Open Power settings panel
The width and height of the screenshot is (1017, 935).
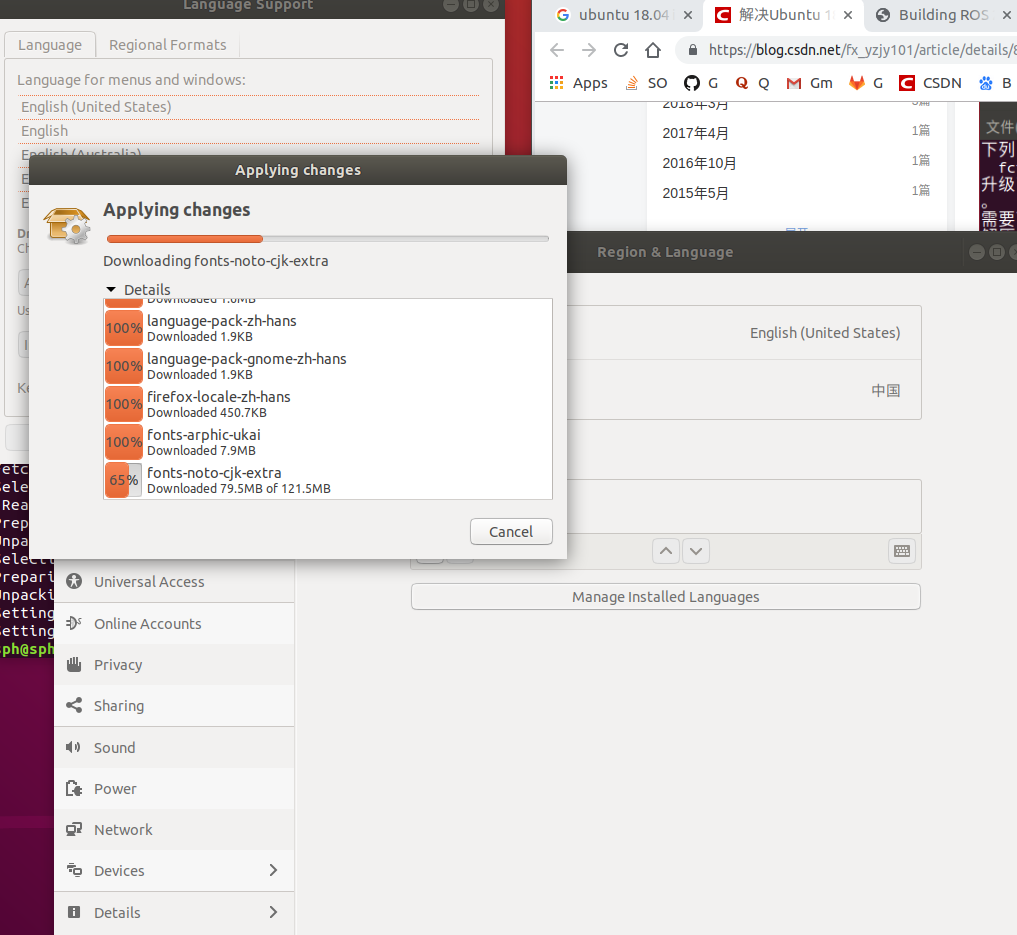tap(174, 788)
